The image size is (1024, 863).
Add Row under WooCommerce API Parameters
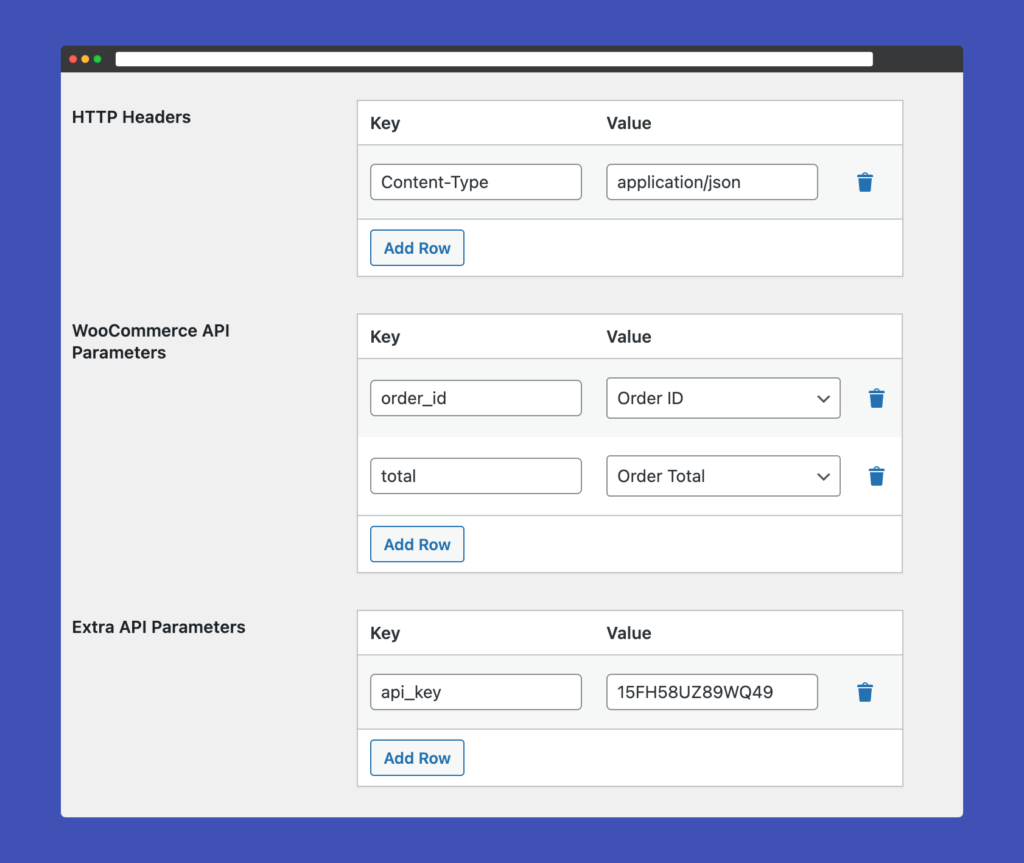click(x=417, y=544)
